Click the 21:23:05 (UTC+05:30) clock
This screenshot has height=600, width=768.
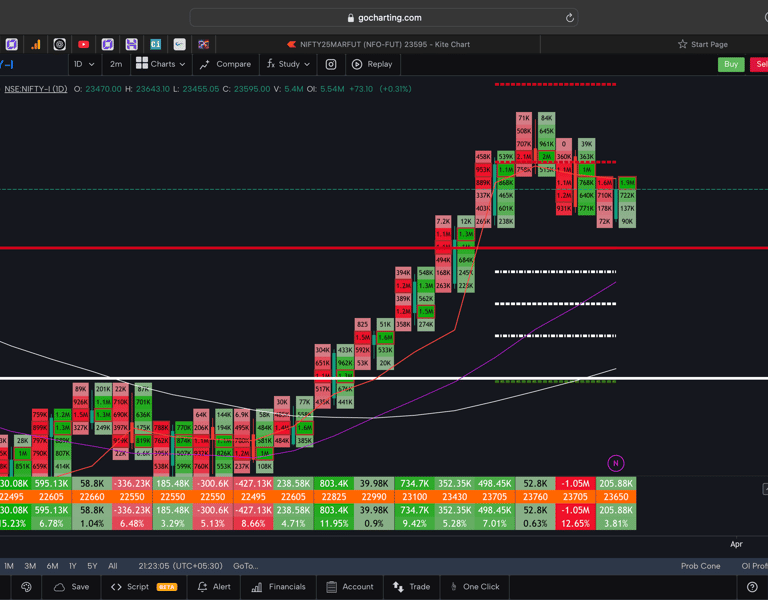click(180, 566)
